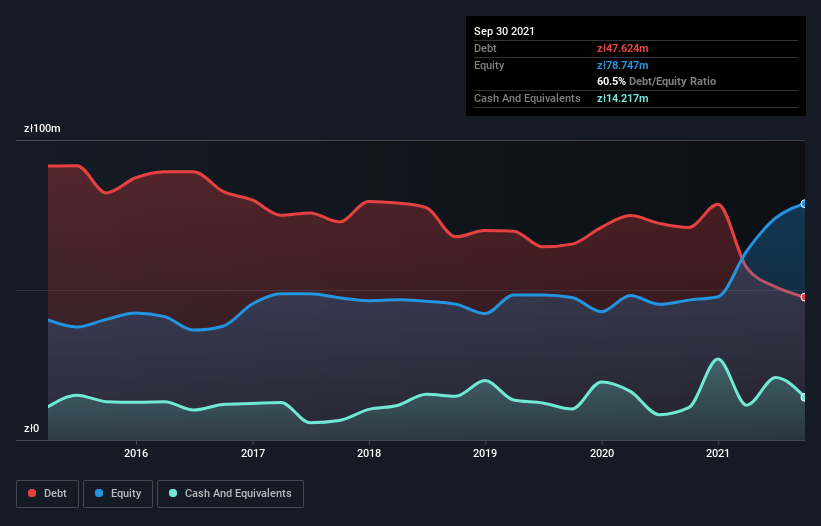The width and height of the screenshot is (821, 526).
Task: Click the blue Equity legend dot
Action: tap(99, 493)
